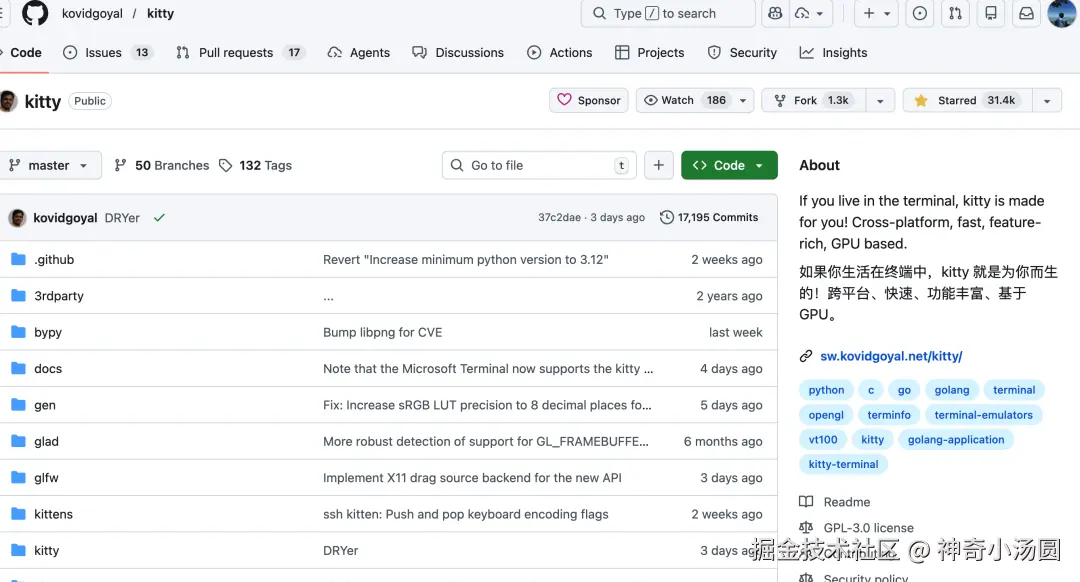The image size is (1080, 582).
Task: Expand the green Code dropdown
Action: click(x=729, y=165)
